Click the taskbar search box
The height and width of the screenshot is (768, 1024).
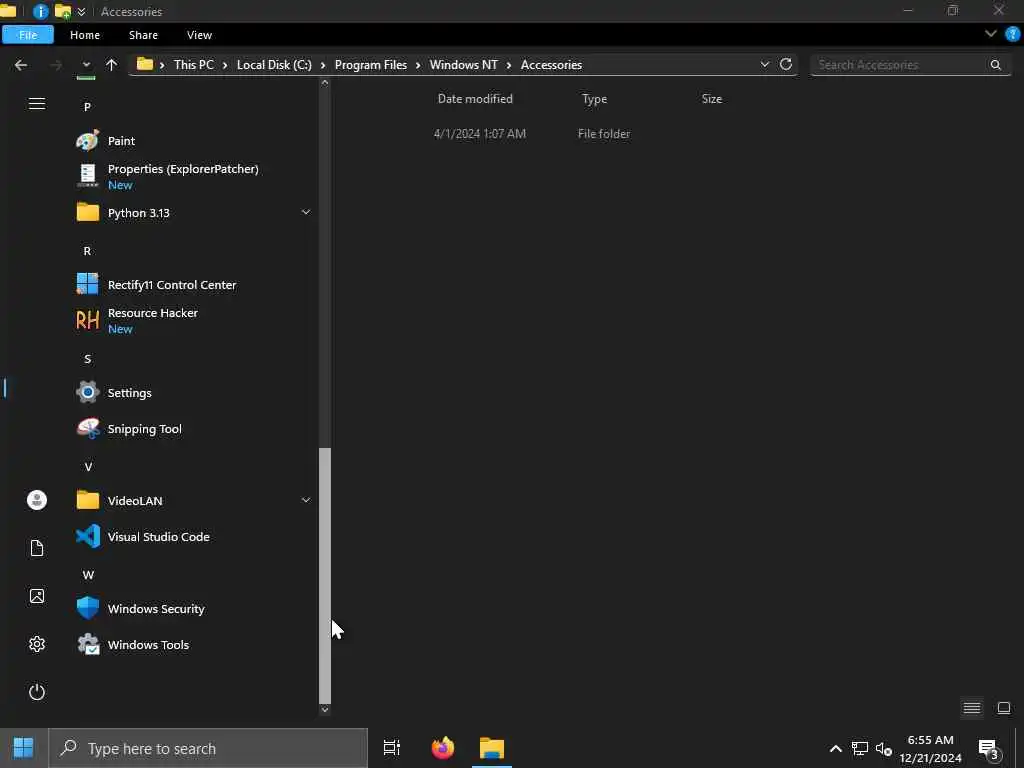208,748
